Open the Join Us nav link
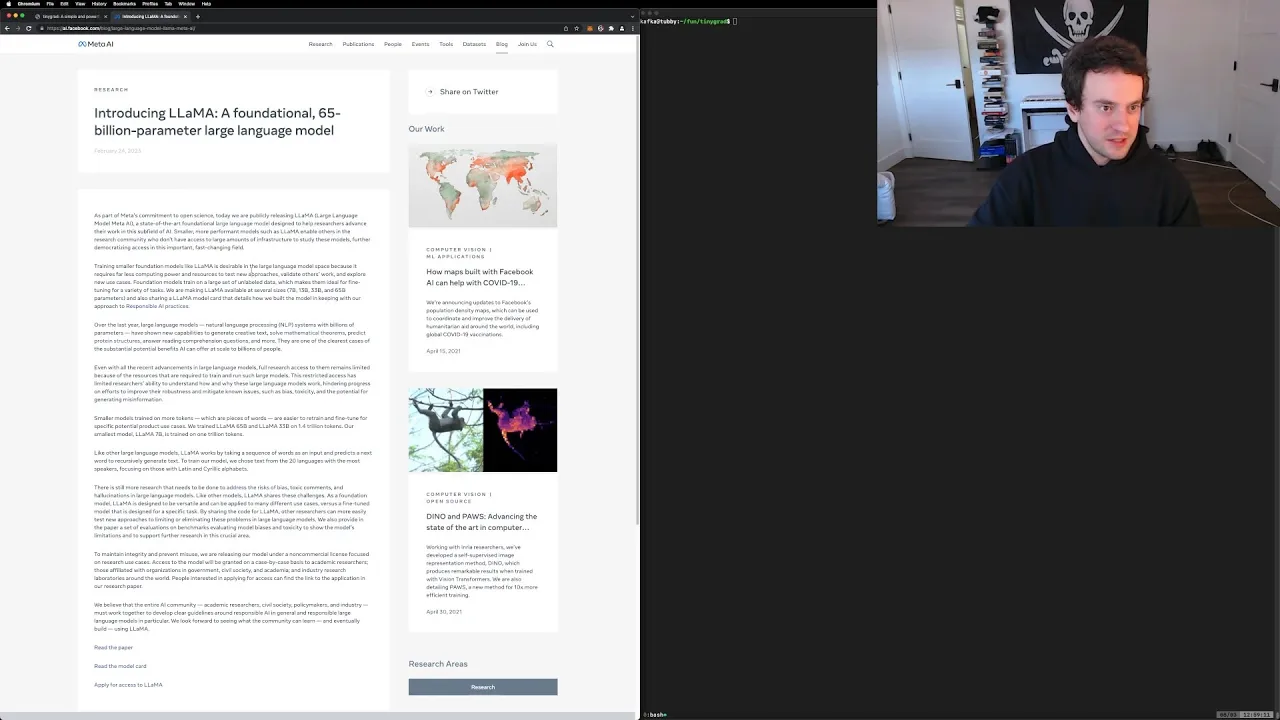The image size is (1280, 720). 527,44
